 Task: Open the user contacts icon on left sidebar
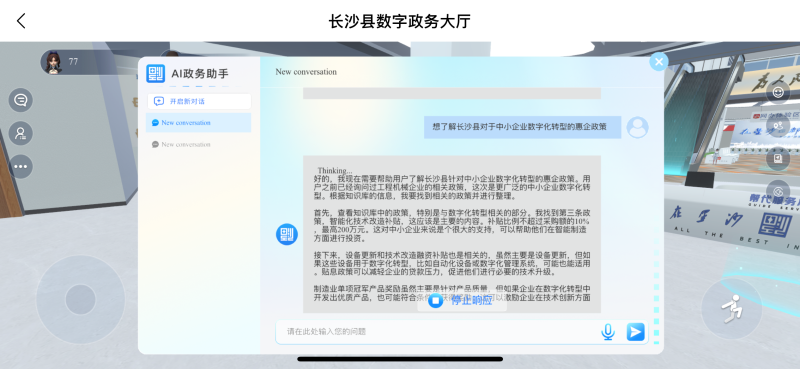tap(20, 133)
